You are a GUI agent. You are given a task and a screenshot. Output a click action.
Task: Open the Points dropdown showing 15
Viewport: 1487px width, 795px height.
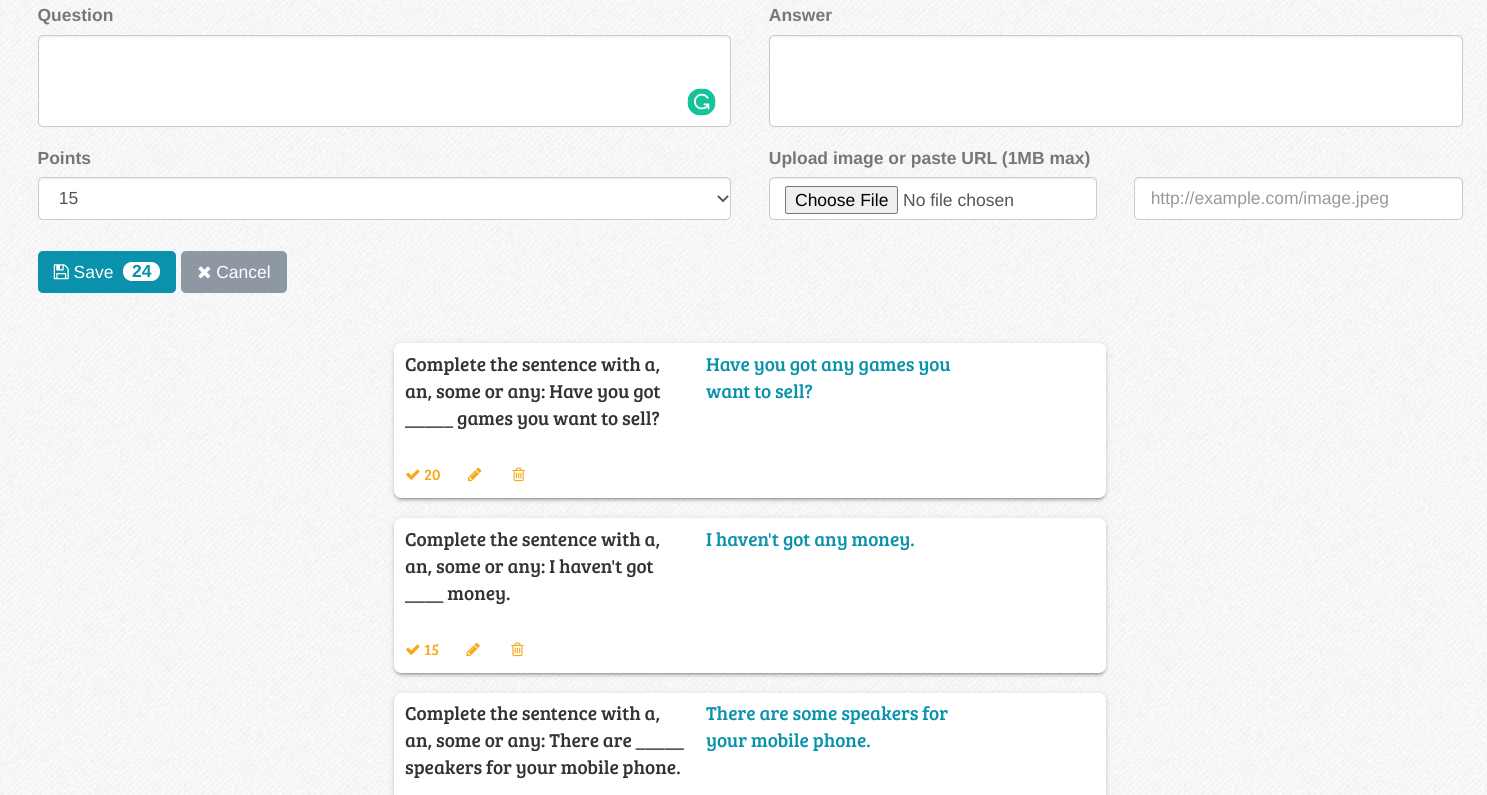(384, 199)
